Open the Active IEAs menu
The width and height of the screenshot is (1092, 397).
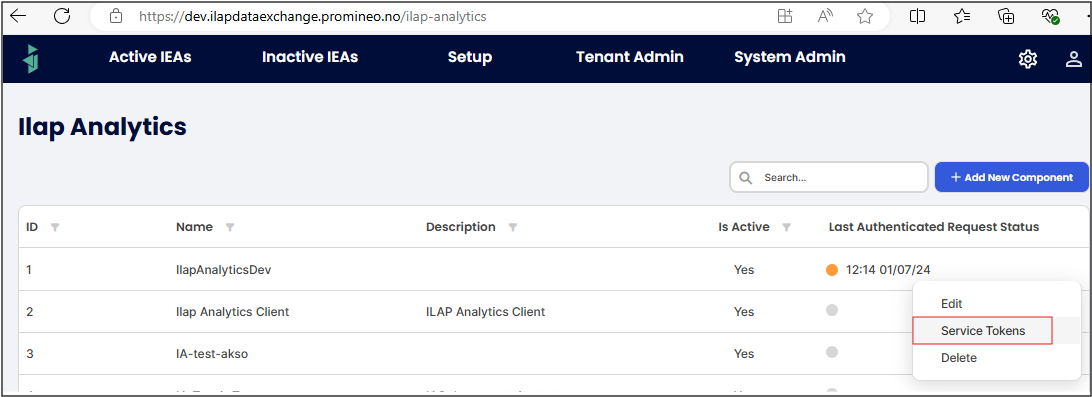point(150,58)
